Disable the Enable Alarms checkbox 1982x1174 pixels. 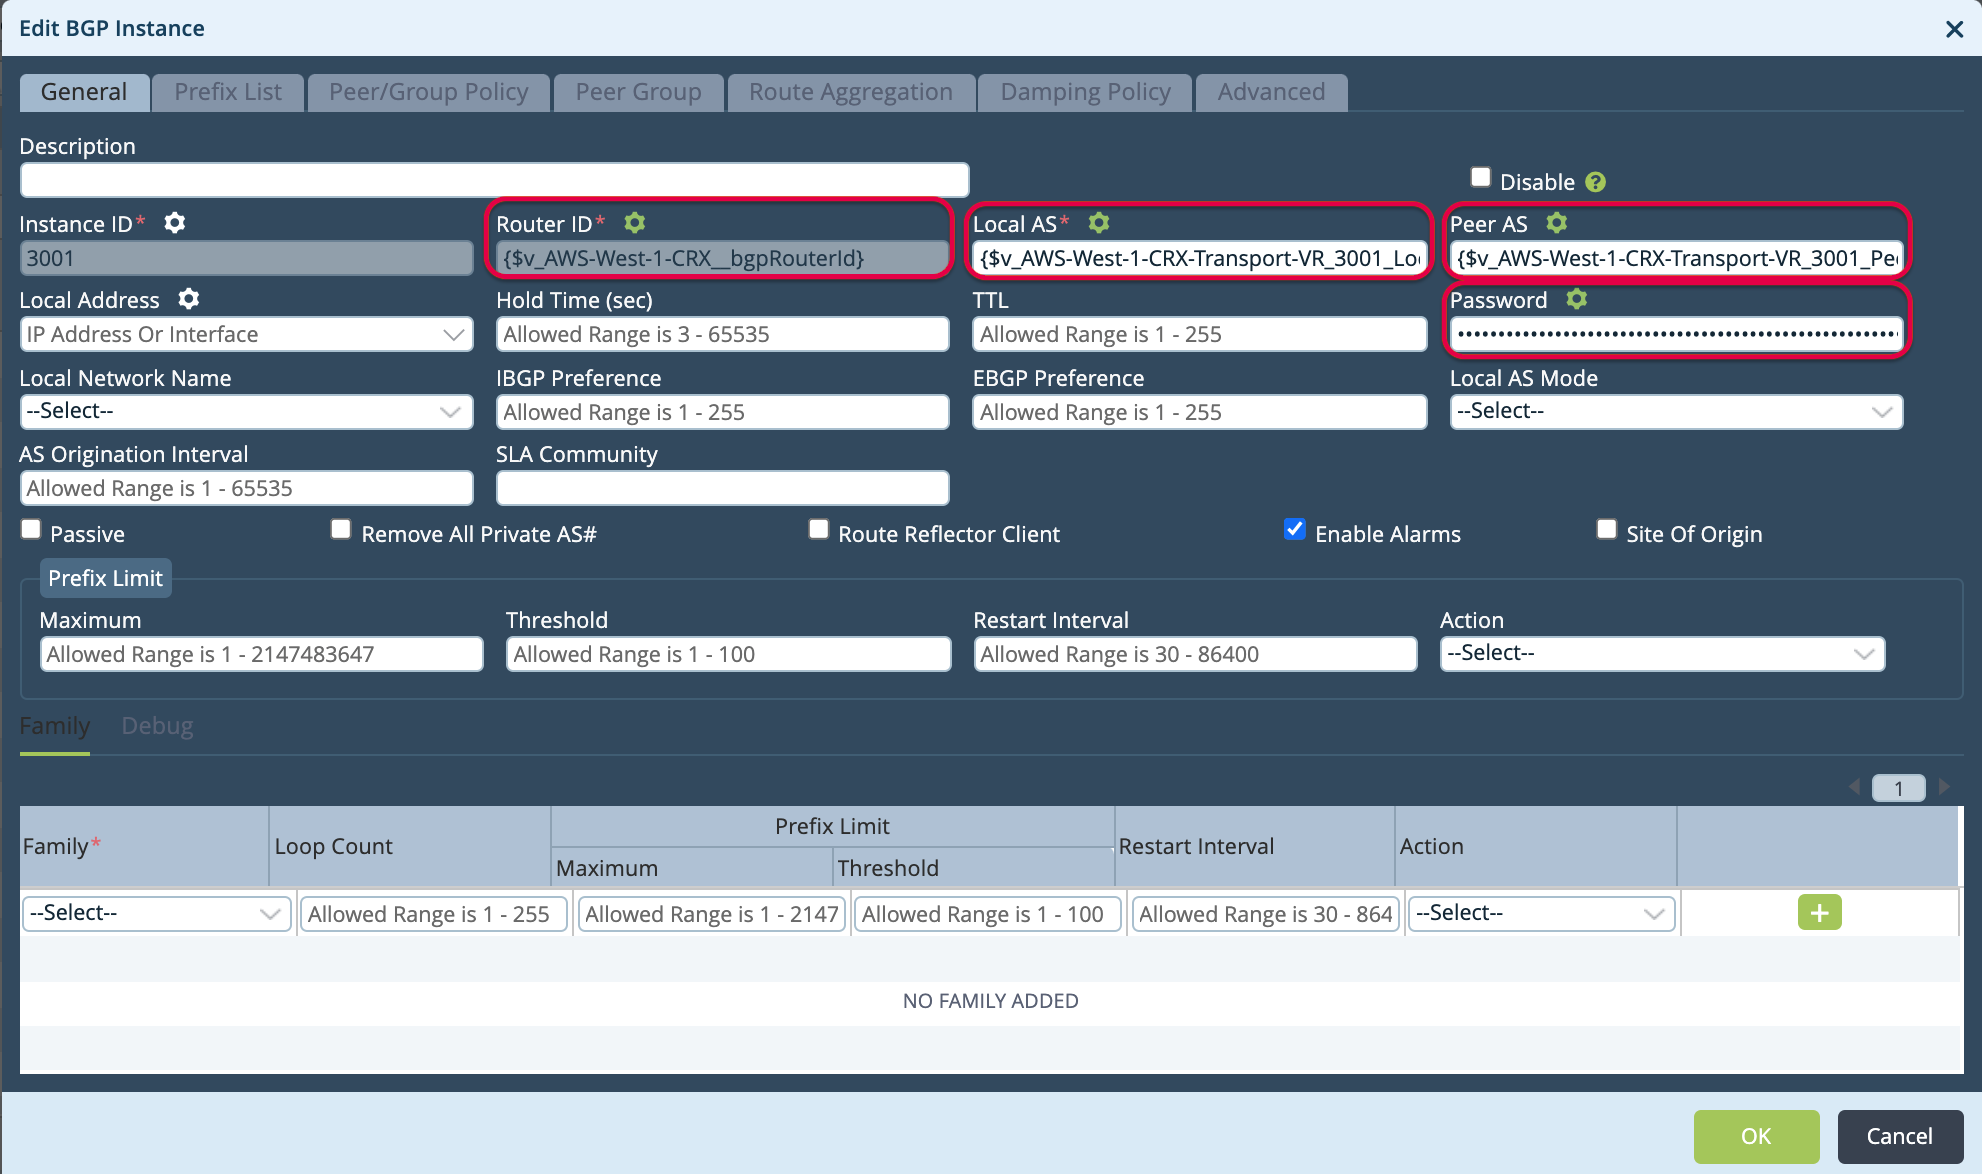1294,529
